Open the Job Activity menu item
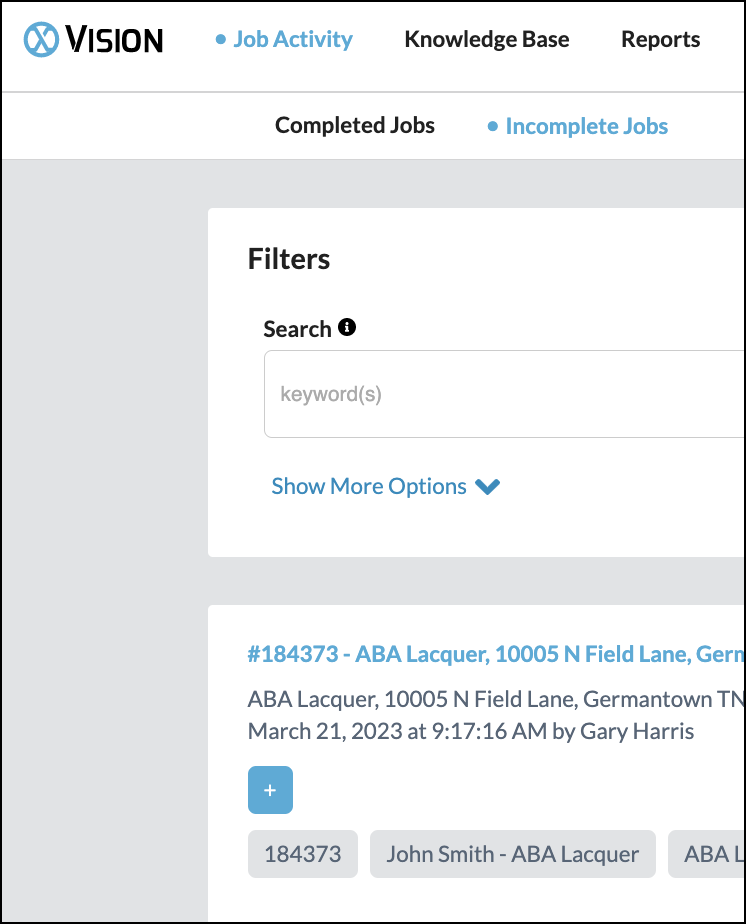746x924 pixels. point(292,40)
